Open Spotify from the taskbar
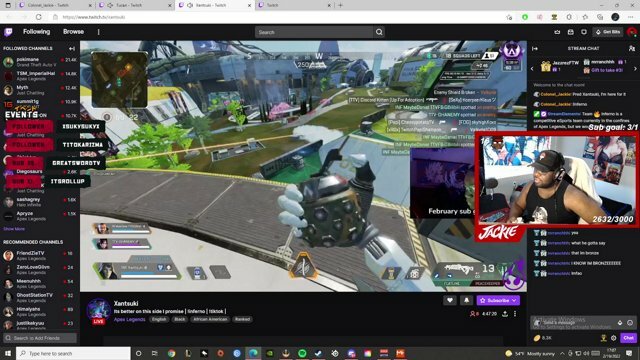This screenshot has width=640, height=360. pos(302,353)
